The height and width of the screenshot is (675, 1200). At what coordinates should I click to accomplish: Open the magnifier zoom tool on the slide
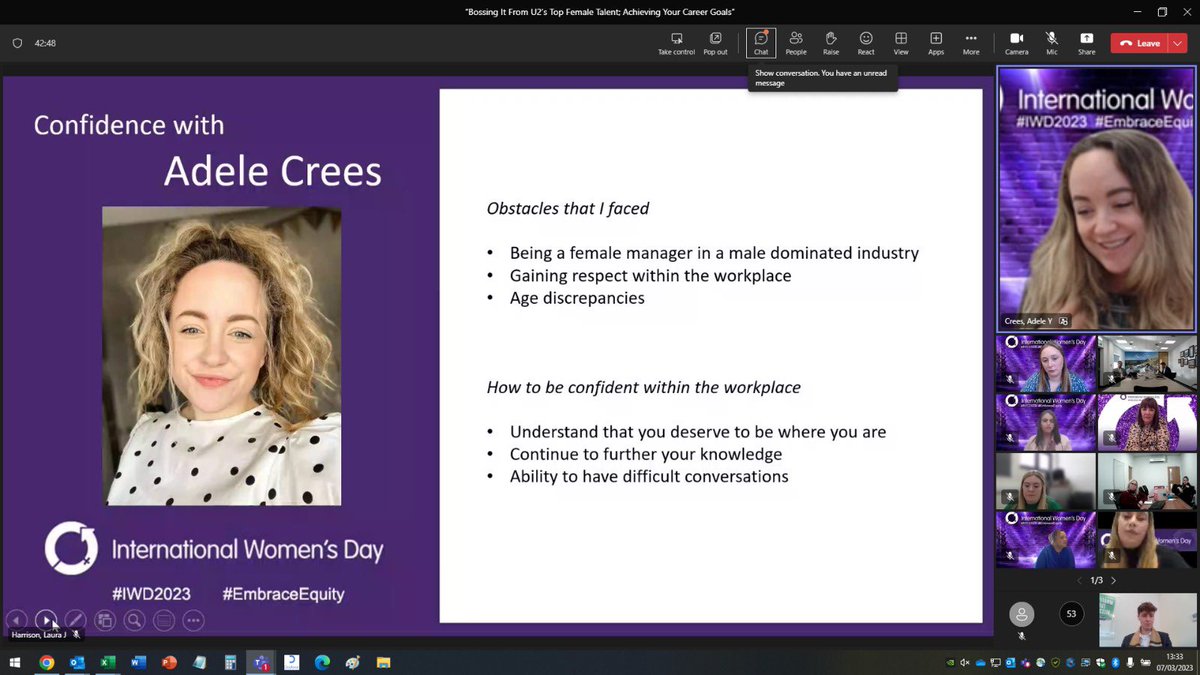coord(134,620)
